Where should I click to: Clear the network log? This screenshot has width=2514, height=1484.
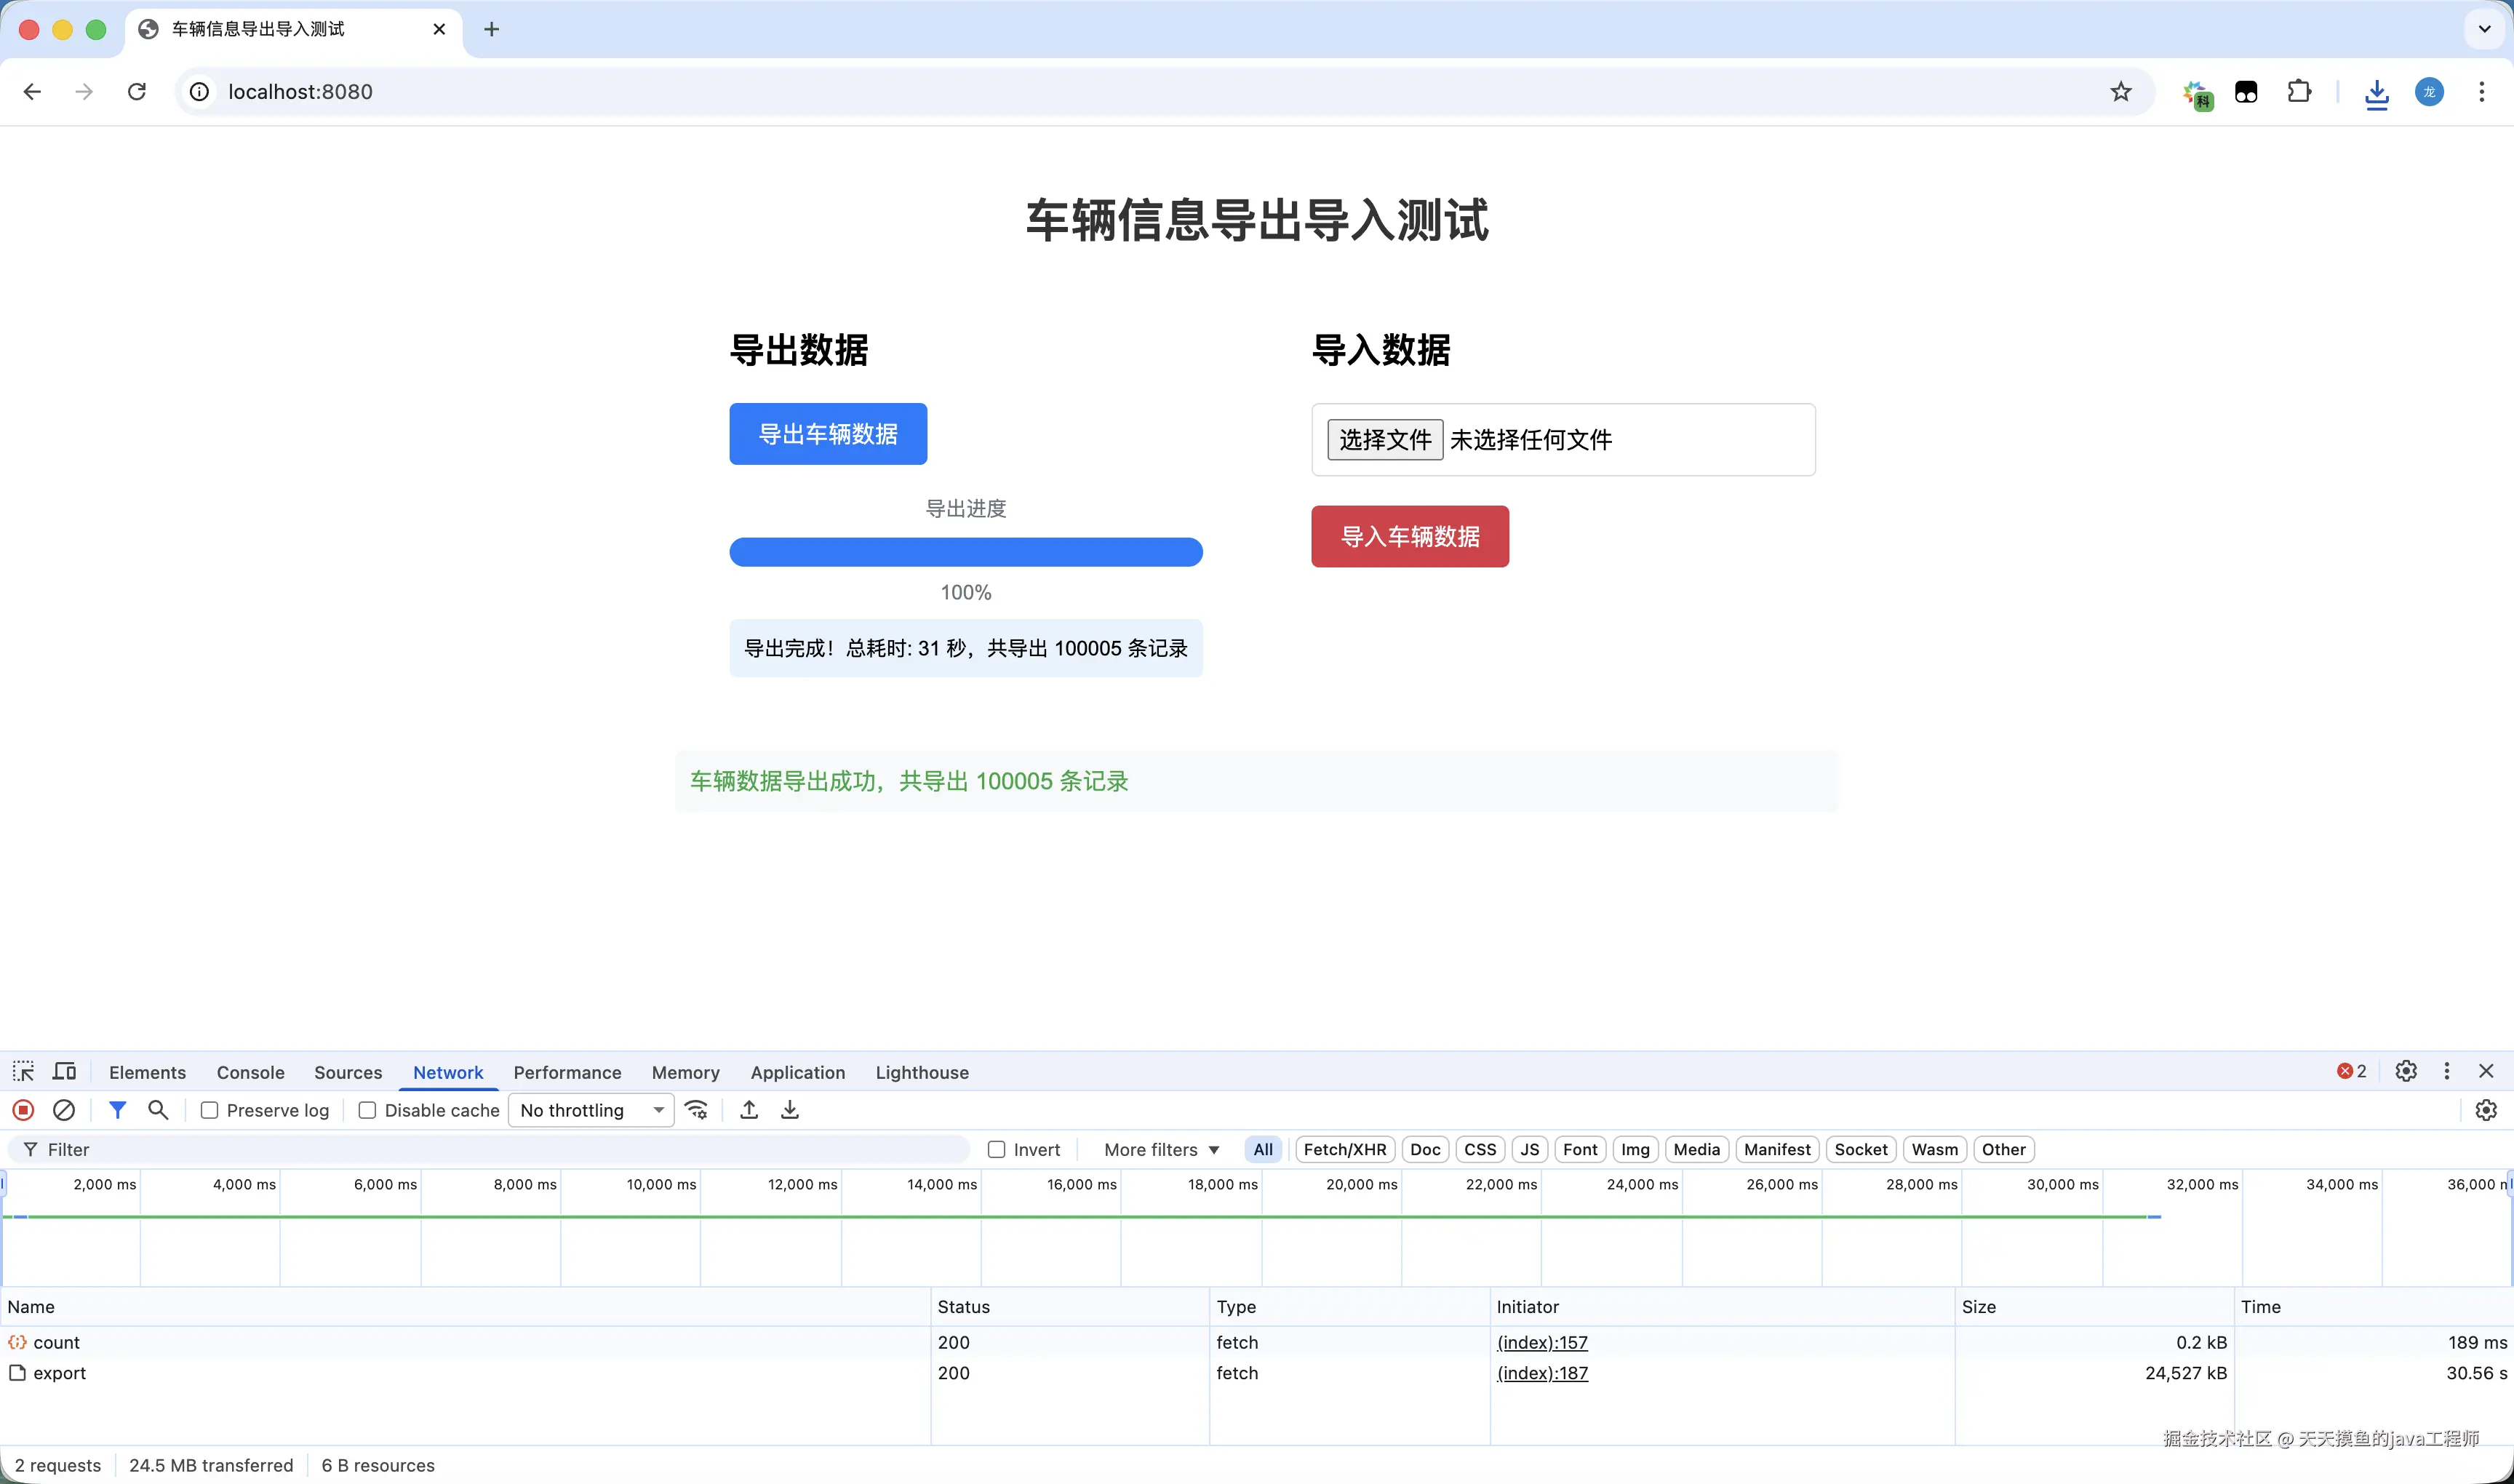pyautogui.click(x=64, y=1110)
